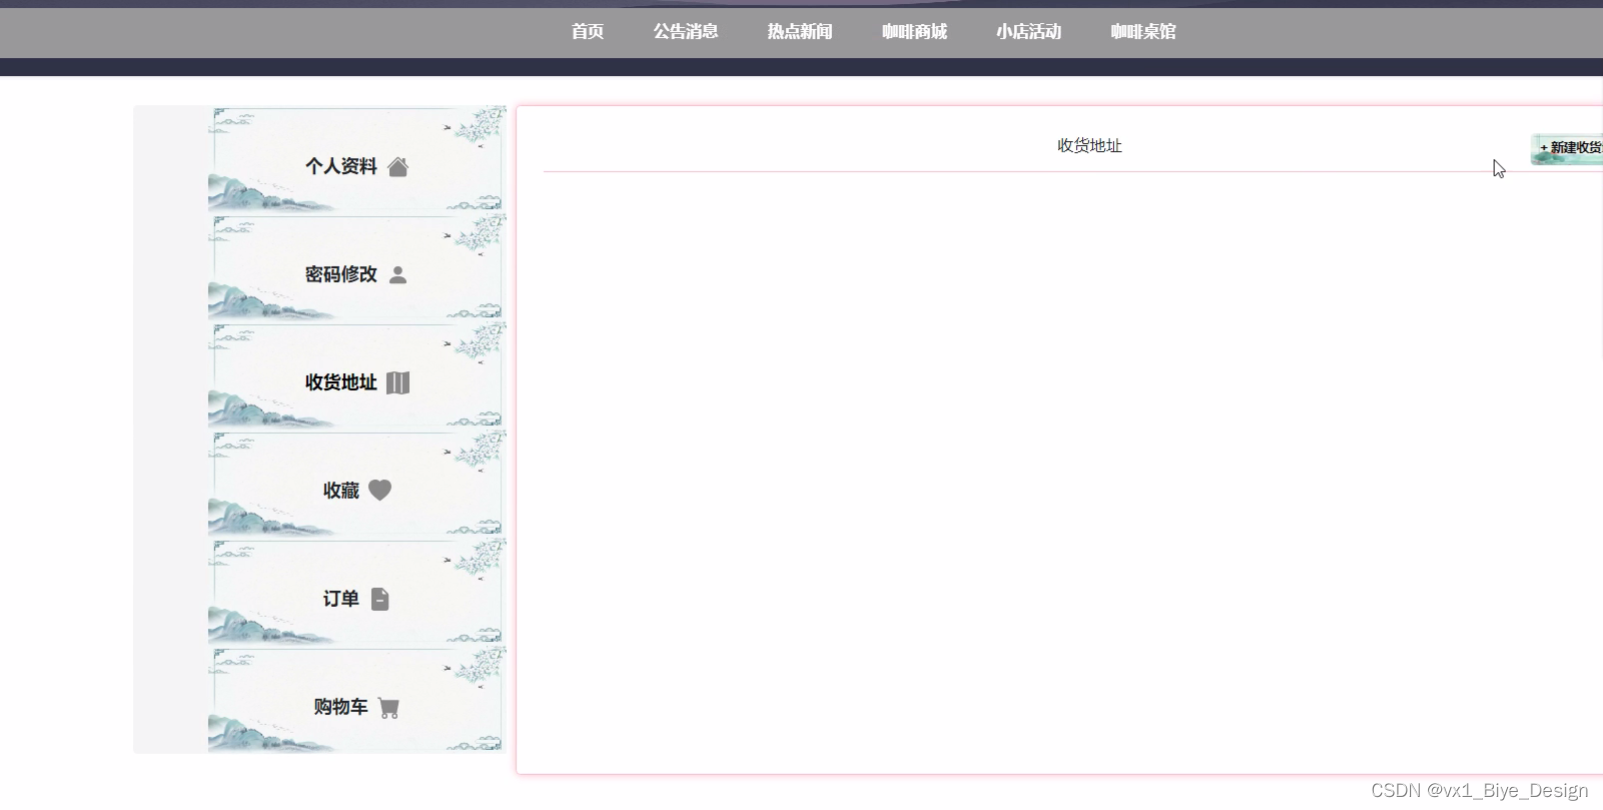Open the 购物车 sidebar label
The image size is (1603, 810).
(341, 706)
